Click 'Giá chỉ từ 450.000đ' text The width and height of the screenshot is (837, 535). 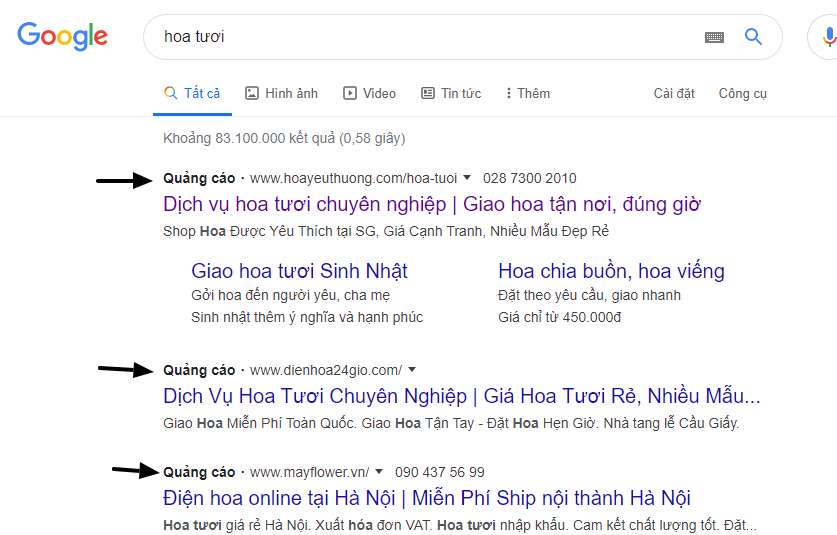point(559,317)
